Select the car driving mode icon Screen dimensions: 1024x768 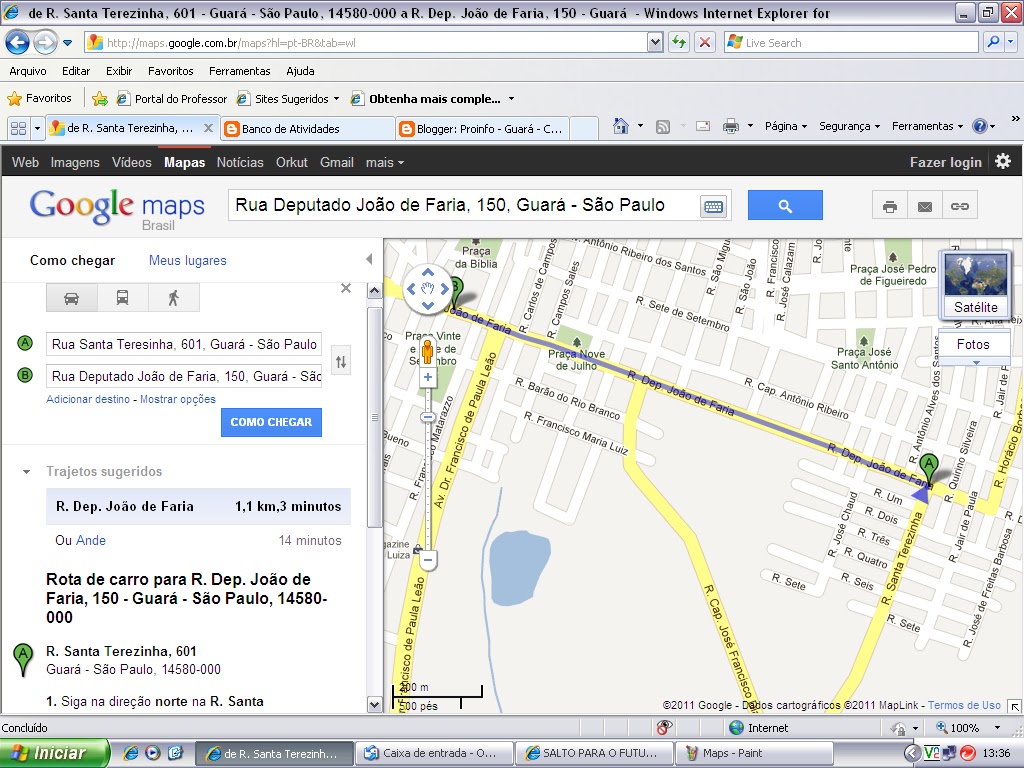[72, 298]
